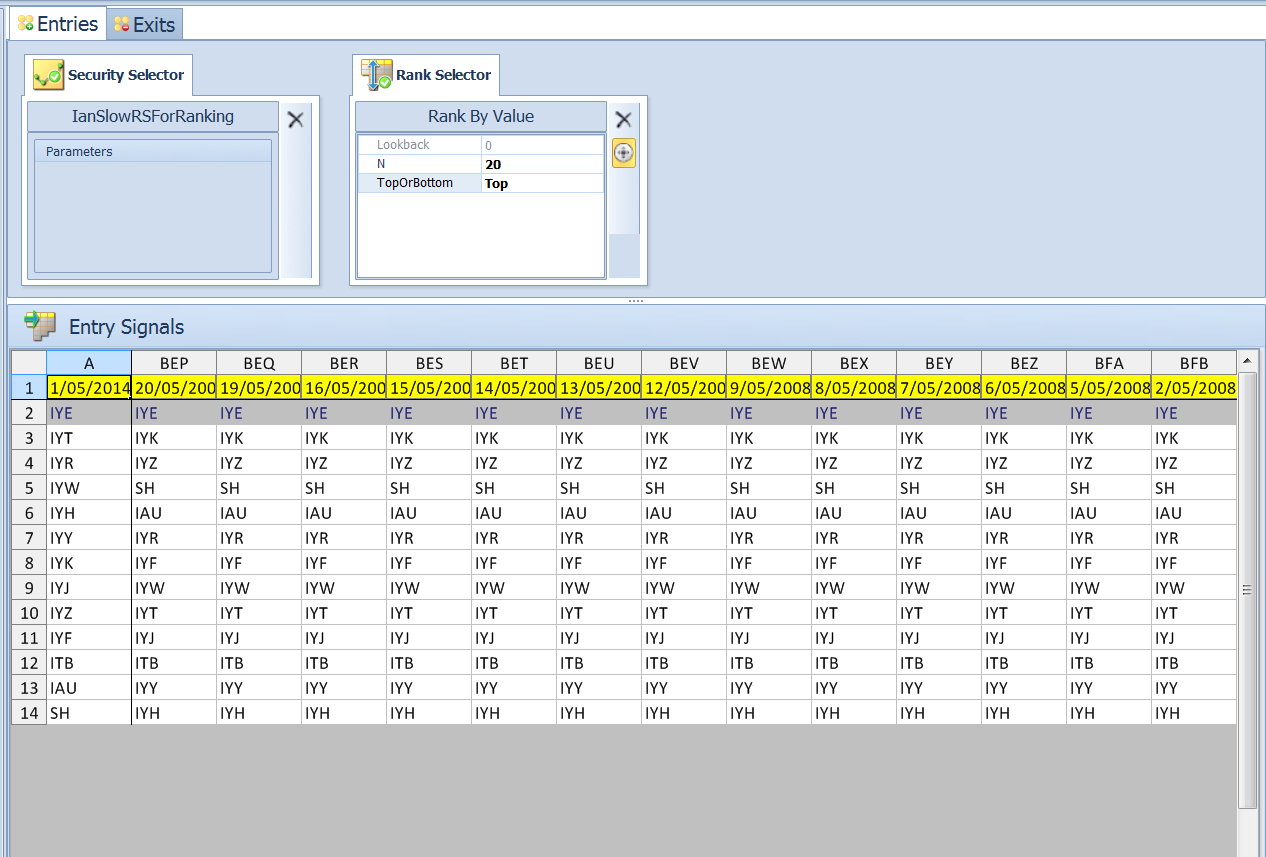Select column header BEP
This screenshot has height=857, width=1266.
[x=174, y=363]
